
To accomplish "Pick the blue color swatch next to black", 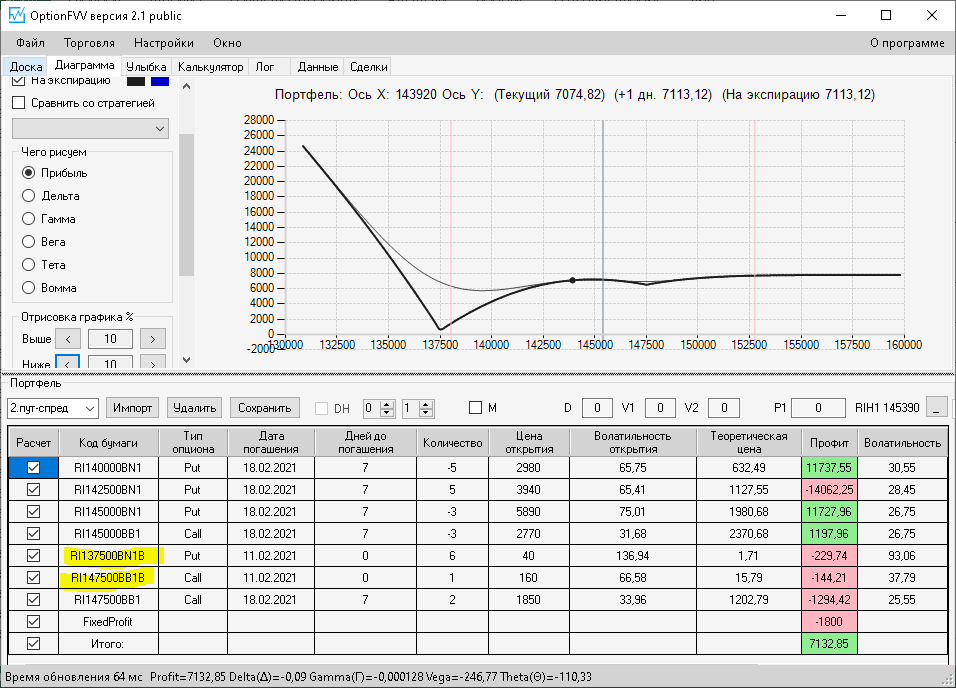I will point(160,81).
